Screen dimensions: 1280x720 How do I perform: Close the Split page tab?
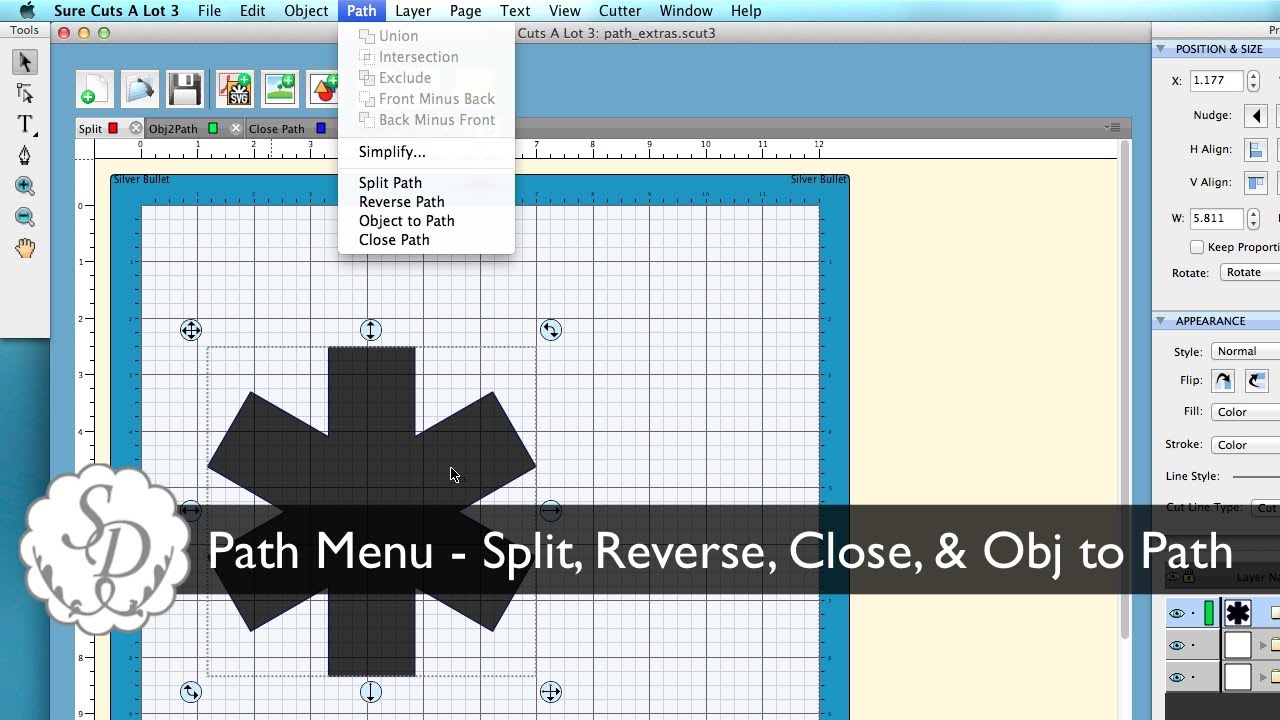(135, 129)
